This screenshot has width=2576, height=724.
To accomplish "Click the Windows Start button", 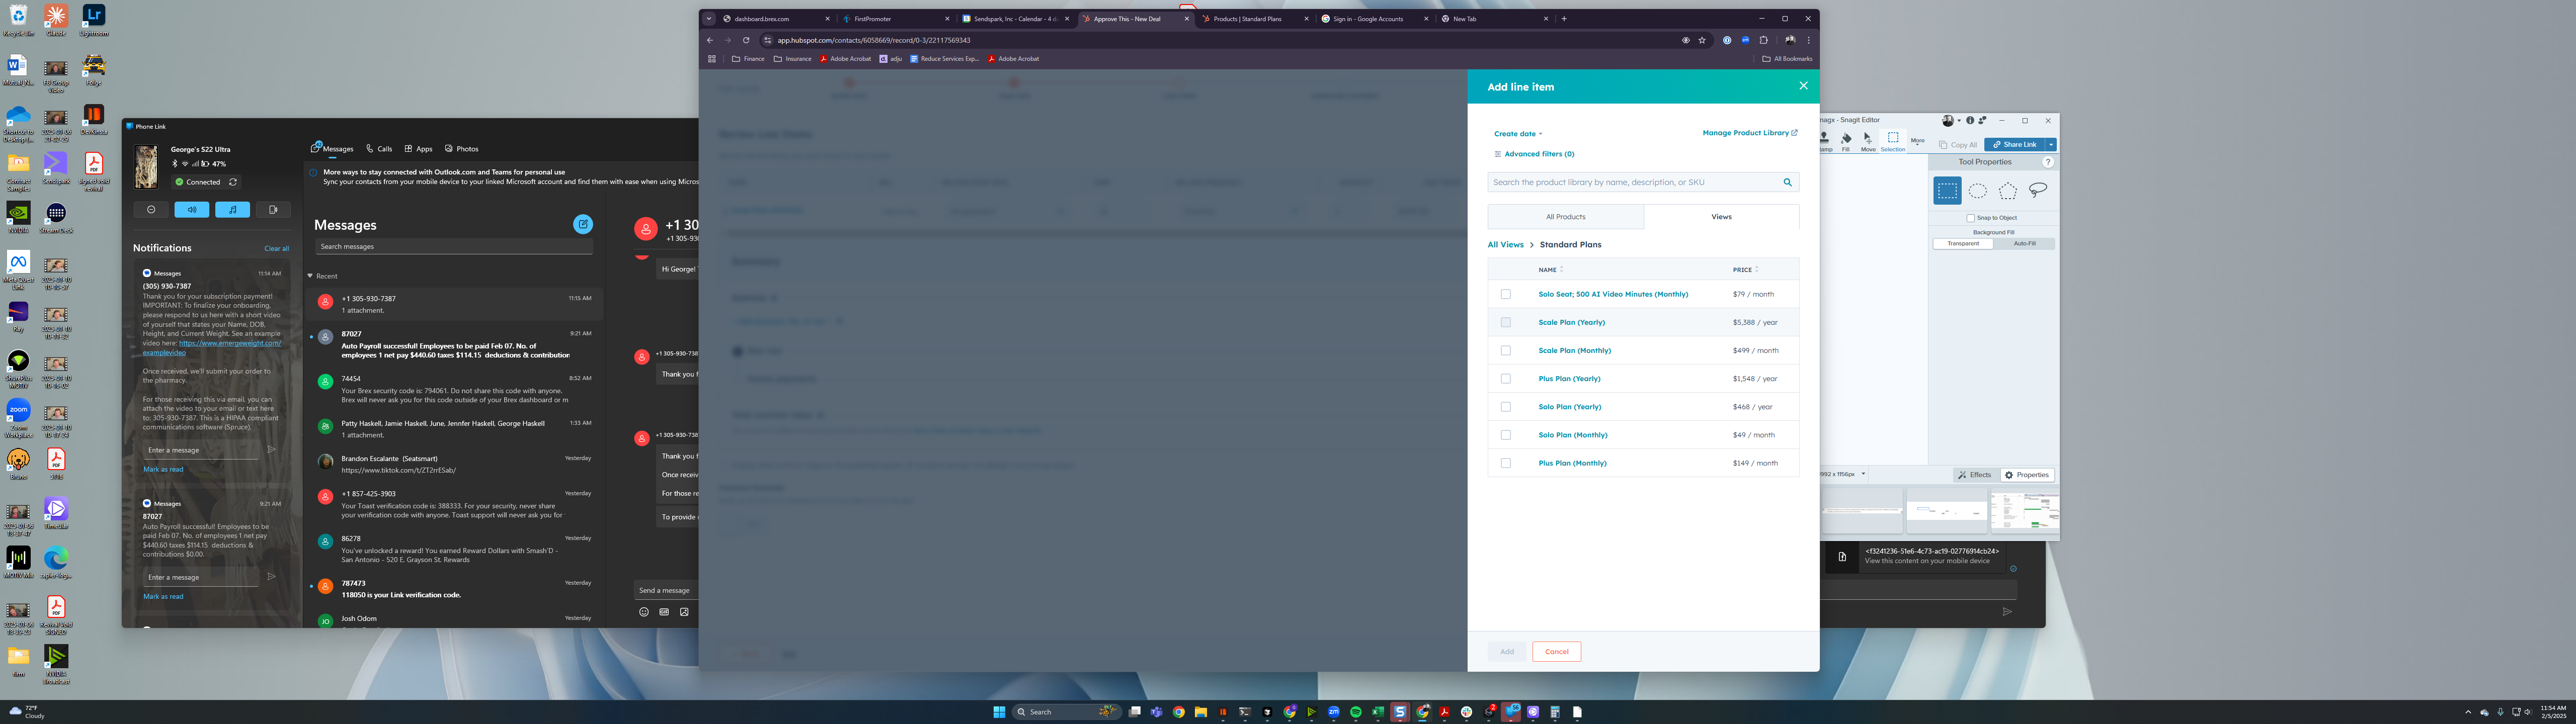I will pos(1000,712).
